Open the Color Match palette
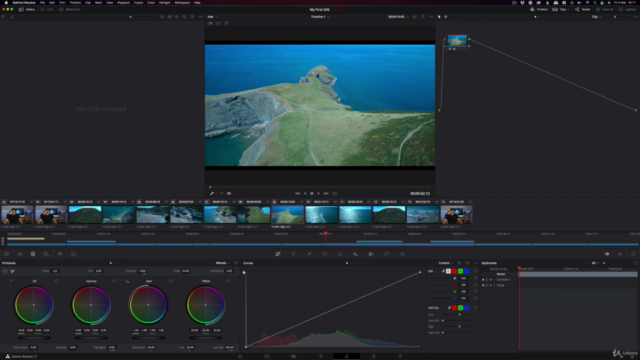This screenshot has width=640, height=360. (x=20, y=254)
